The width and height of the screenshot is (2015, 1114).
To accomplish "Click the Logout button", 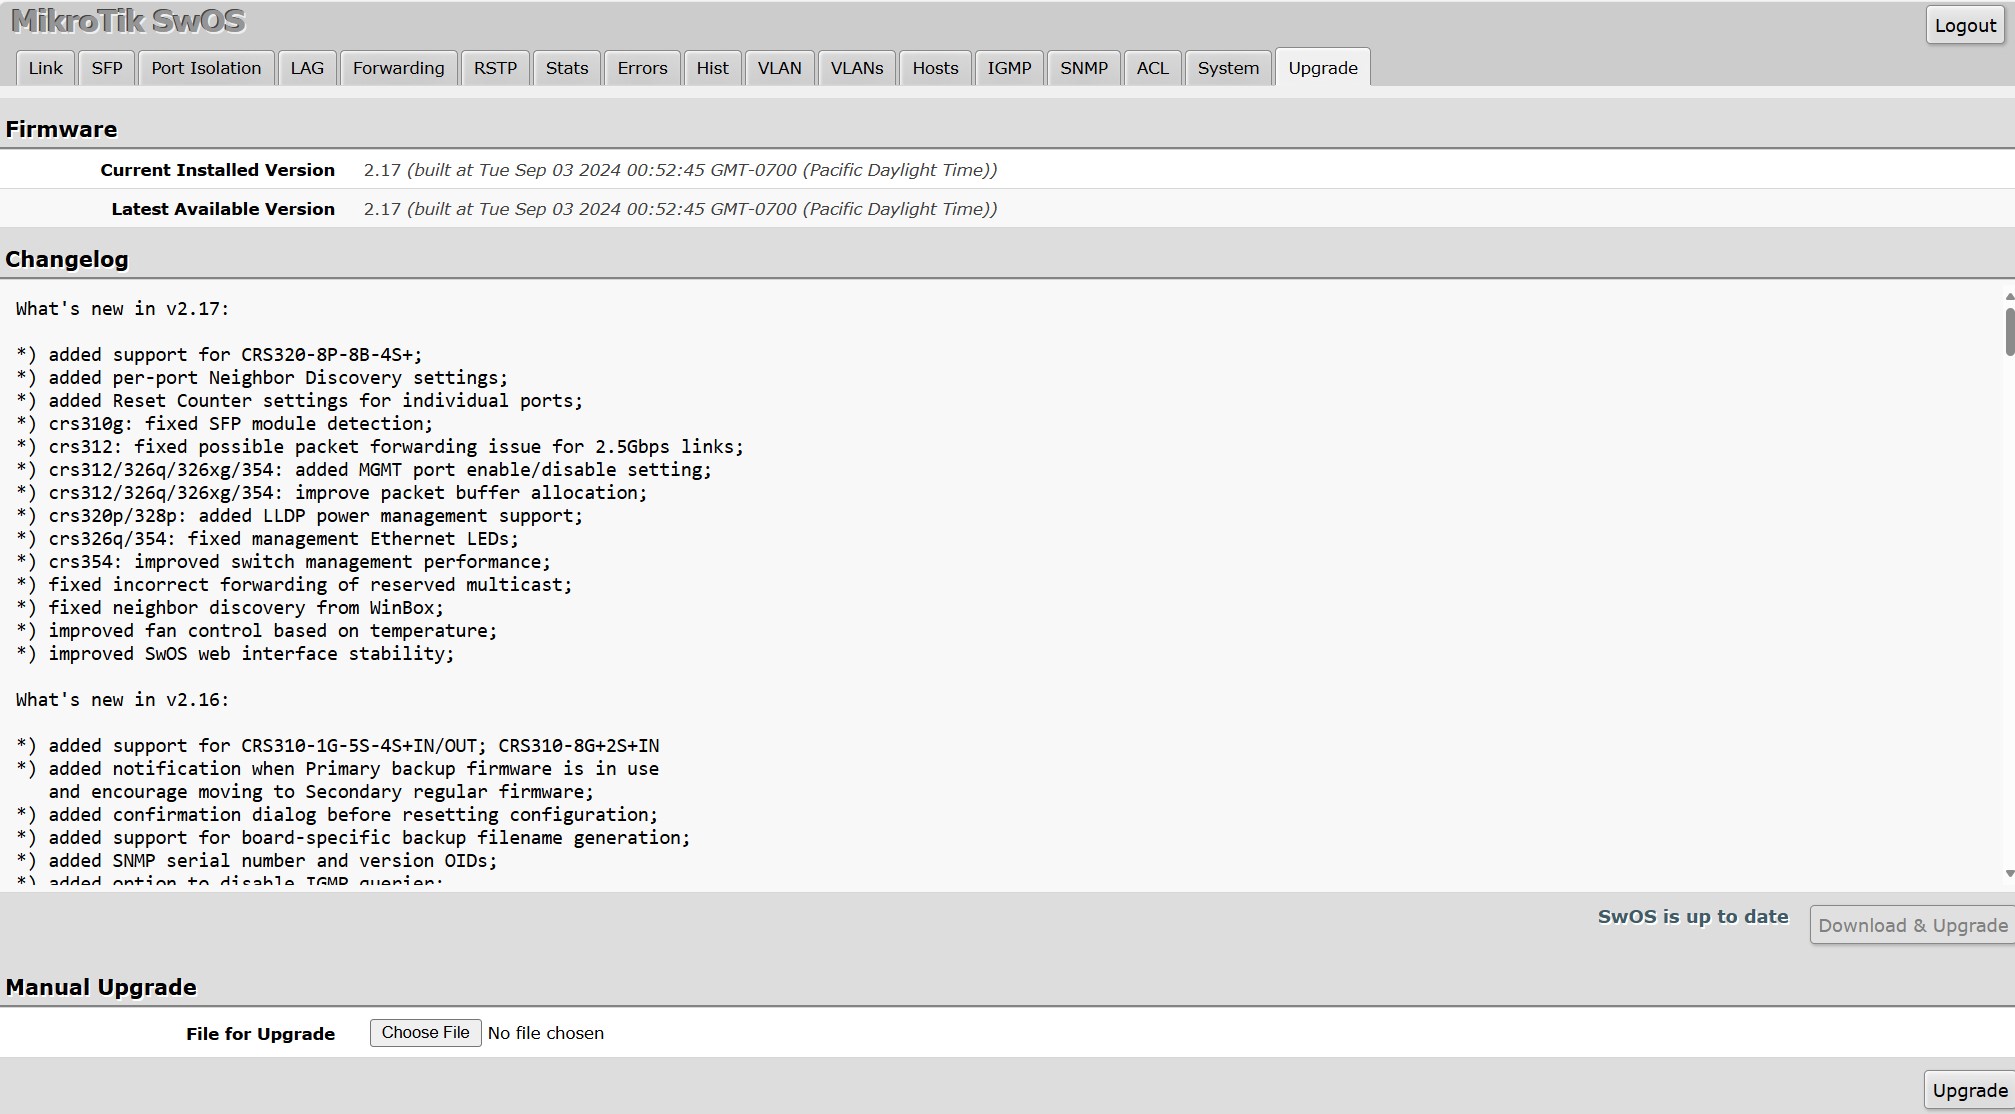I will (1964, 26).
